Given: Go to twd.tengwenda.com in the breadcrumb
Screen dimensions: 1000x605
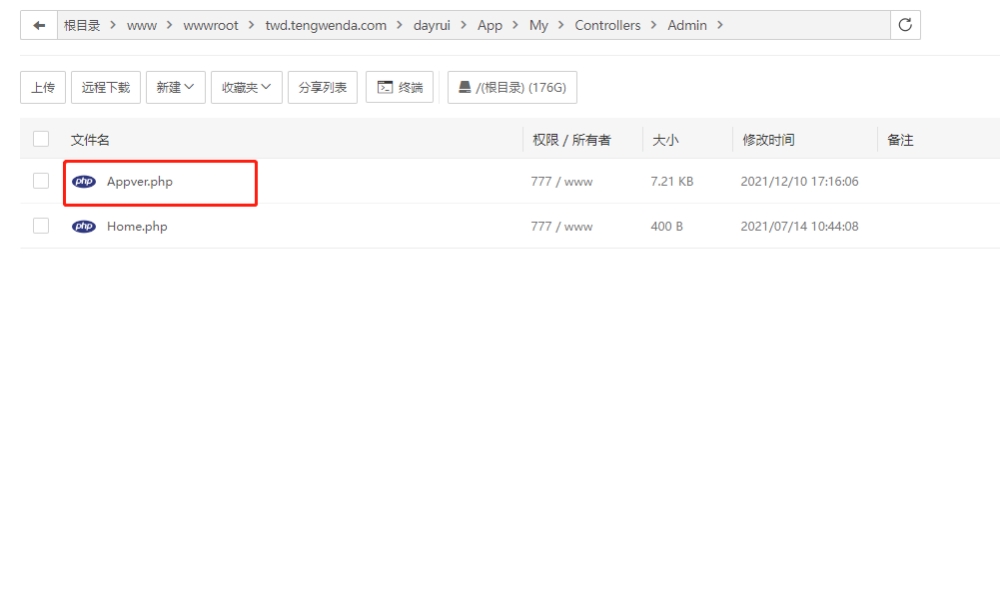Looking at the screenshot, I should [x=326, y=26].
